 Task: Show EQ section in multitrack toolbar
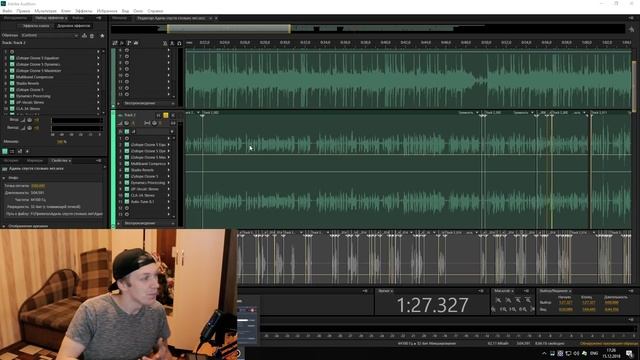(x=136, y=43)
